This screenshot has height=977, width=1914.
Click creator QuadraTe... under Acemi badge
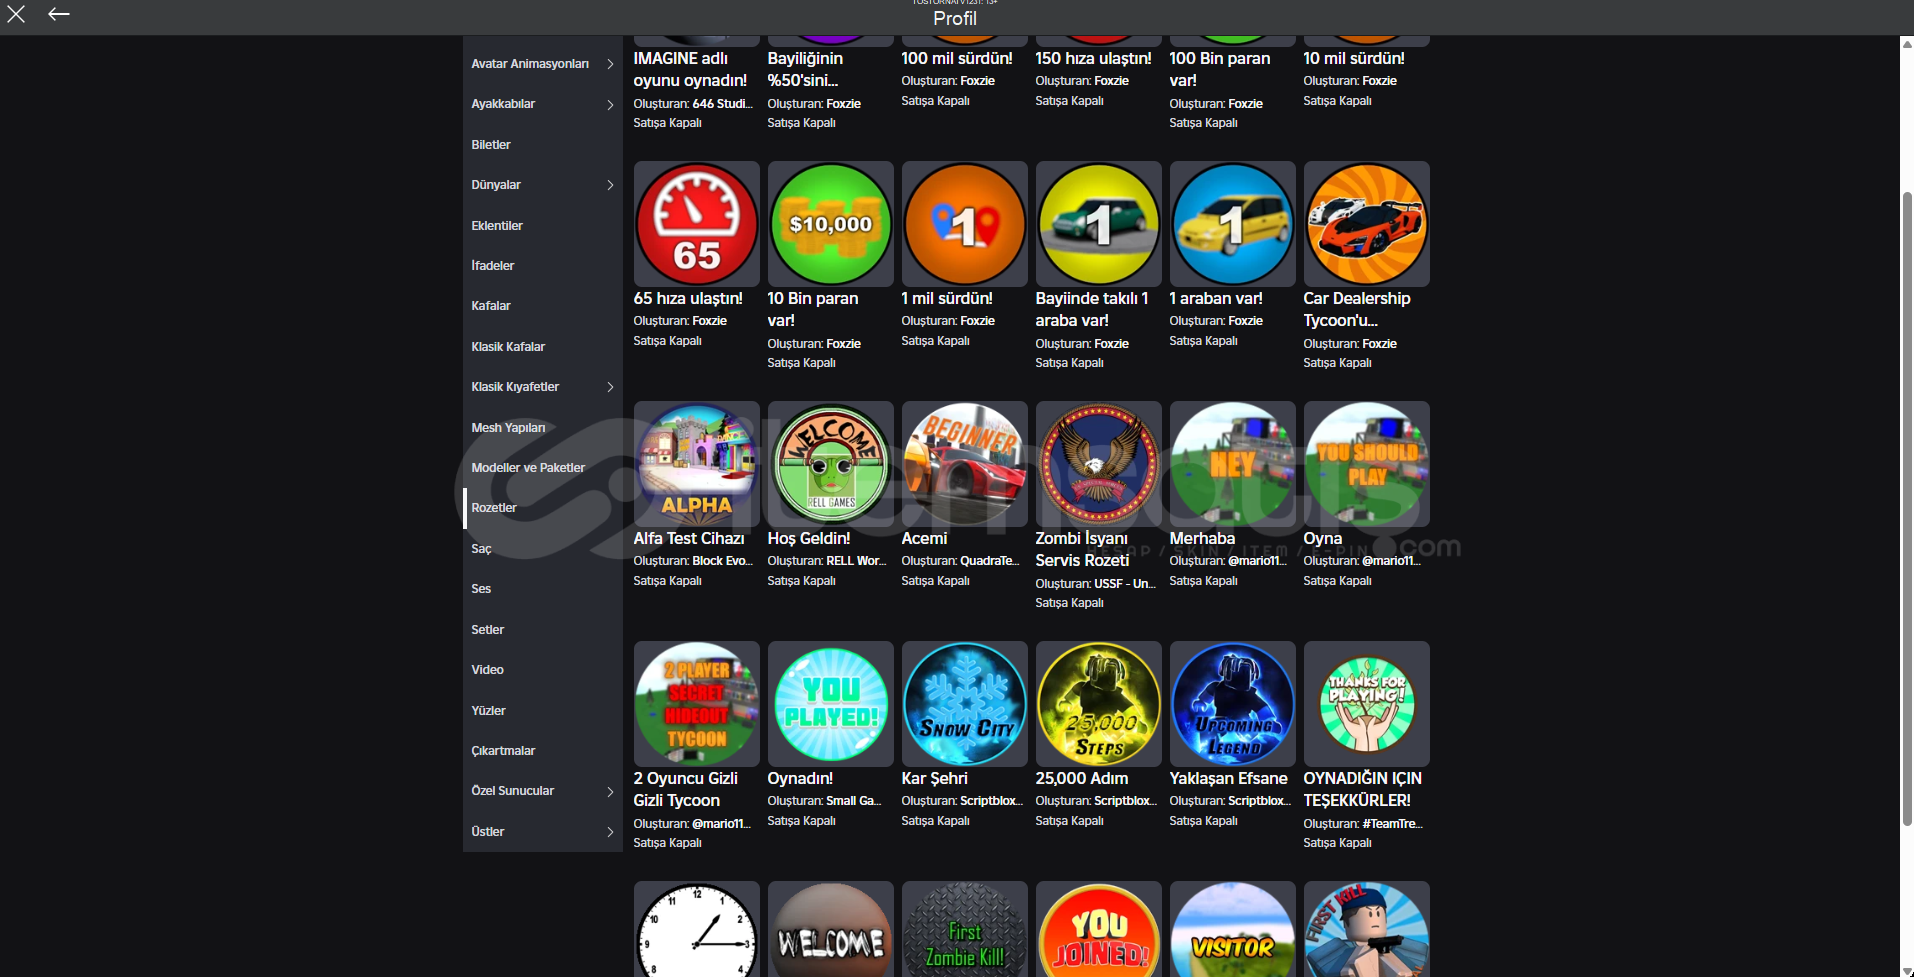pyautogui.click(x=989, y=561)
